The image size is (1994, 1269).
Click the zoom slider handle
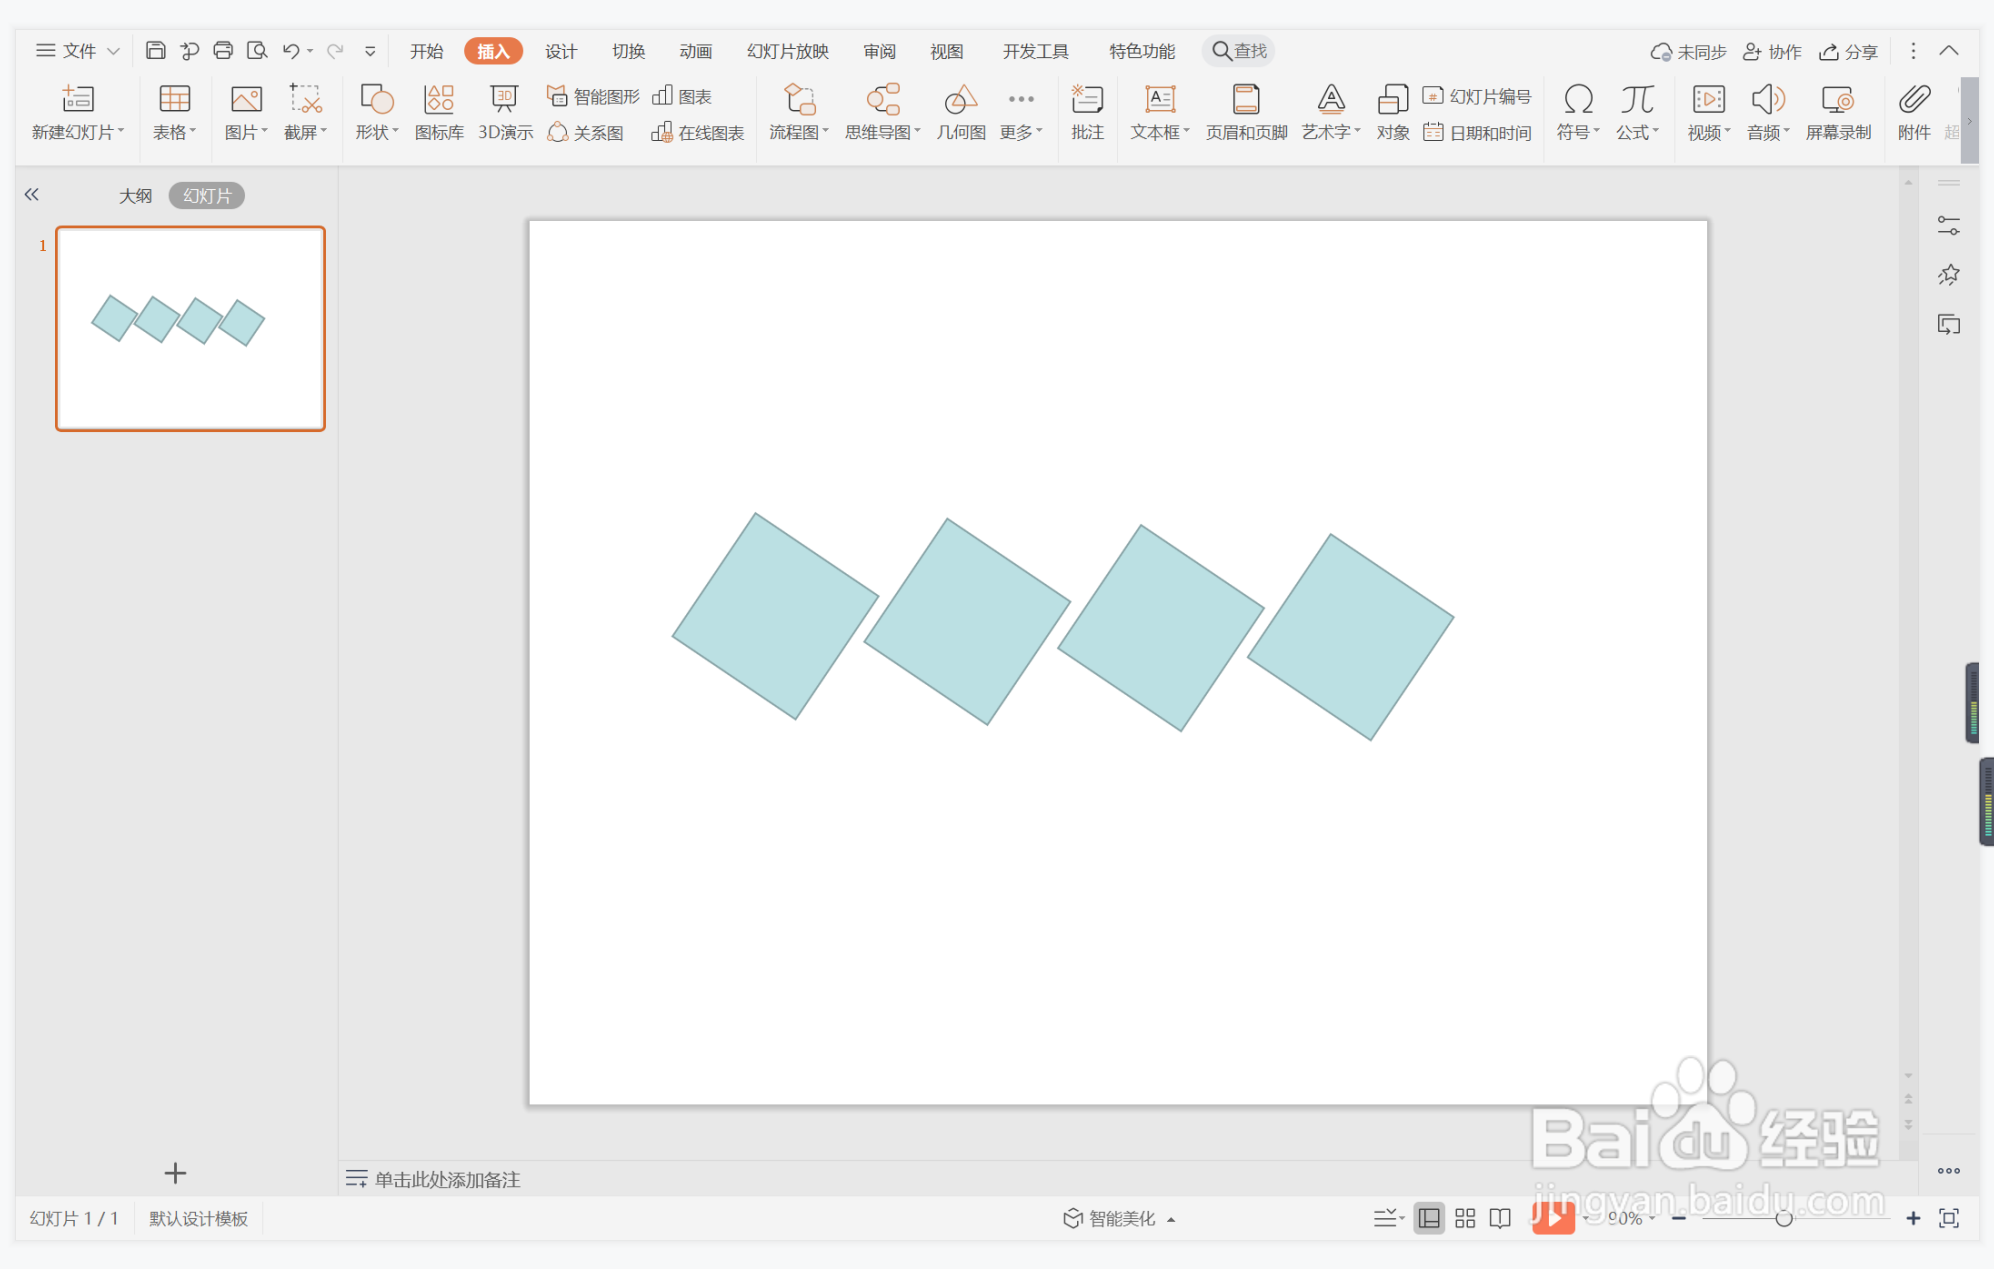click(x=1783, y=1218)
